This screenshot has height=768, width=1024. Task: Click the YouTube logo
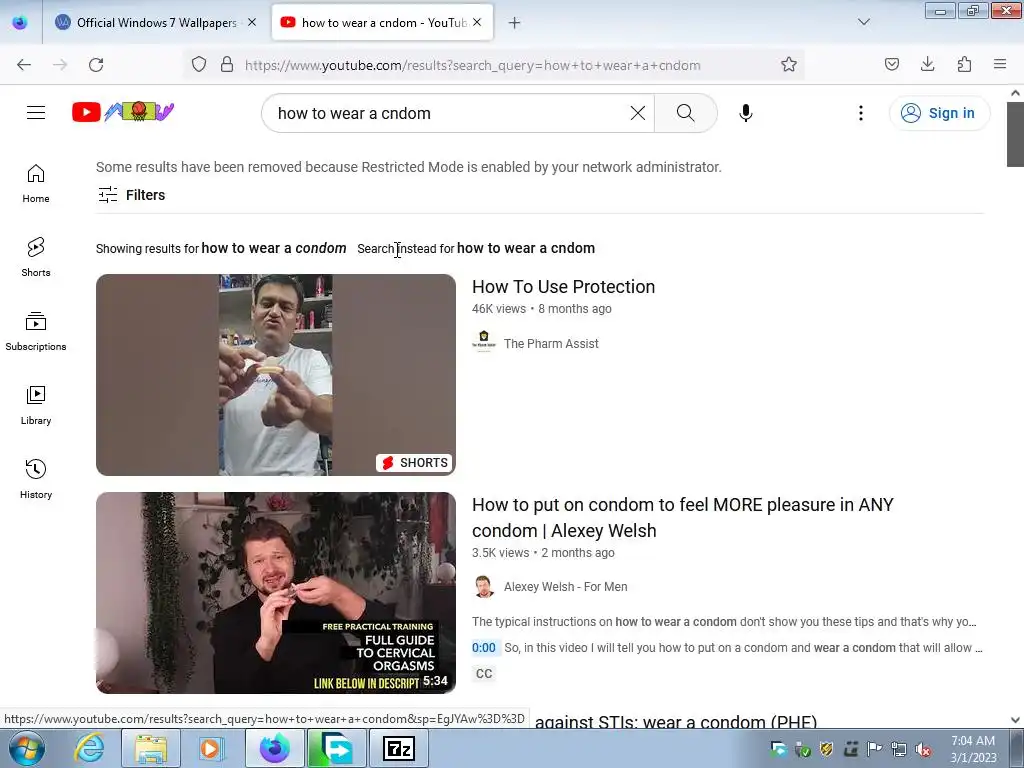[x=123, y=112]
